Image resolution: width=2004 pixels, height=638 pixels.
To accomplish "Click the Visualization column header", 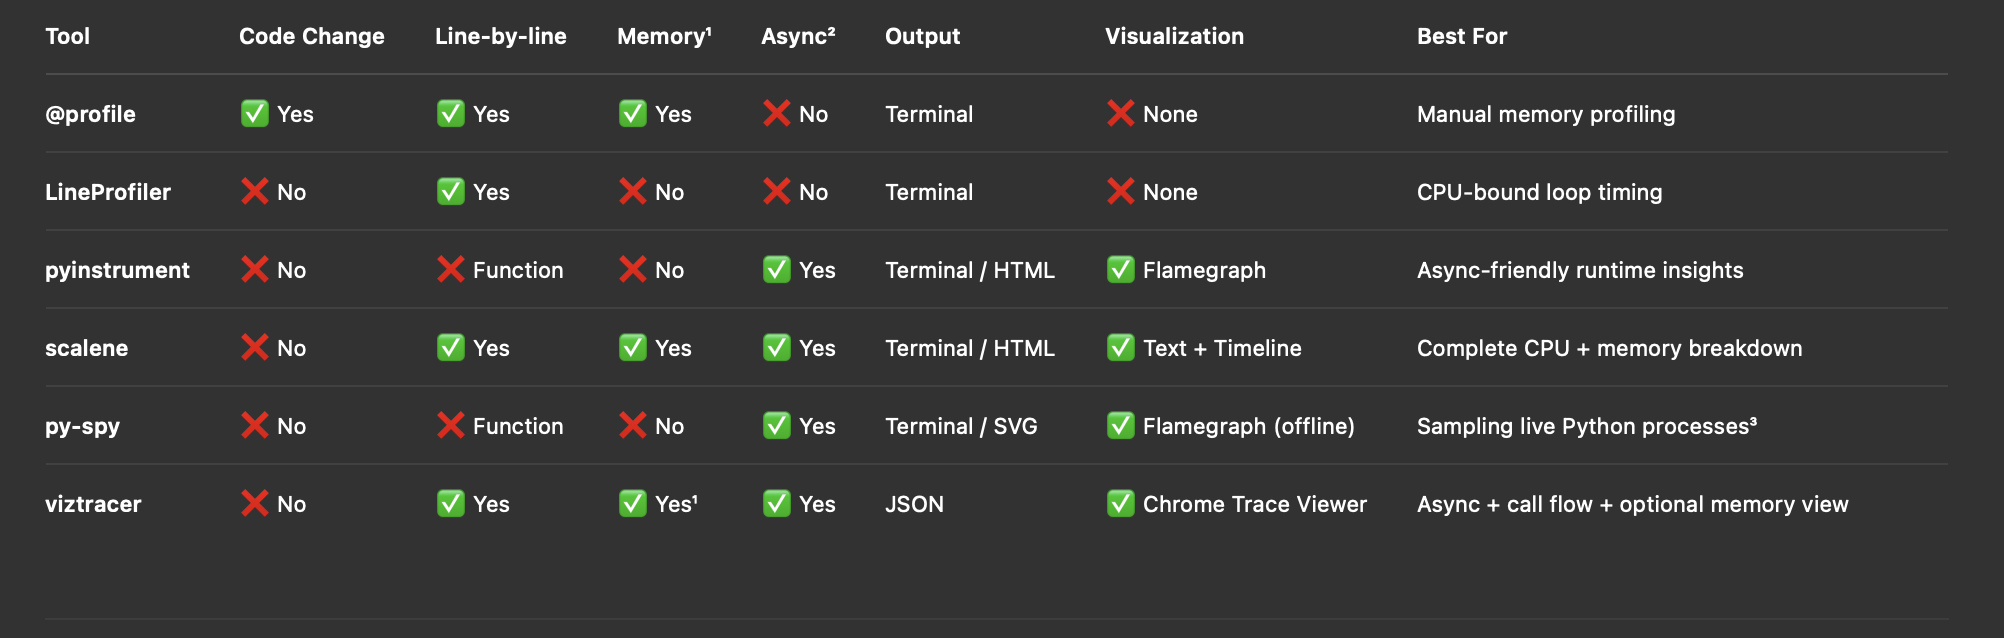I will (1175, 36).
